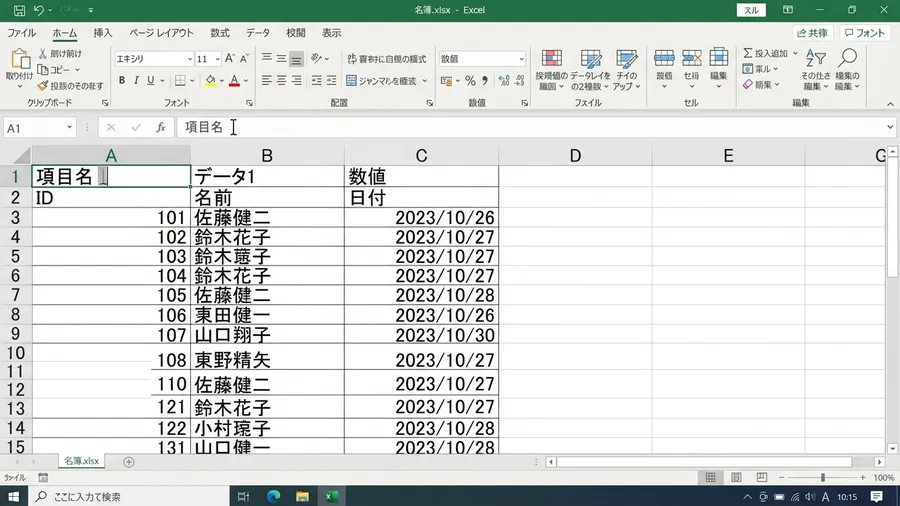The width and height of the screenshot is (900, 506).
Task: Apply comma style icon
Action: [x=485, y=81]
